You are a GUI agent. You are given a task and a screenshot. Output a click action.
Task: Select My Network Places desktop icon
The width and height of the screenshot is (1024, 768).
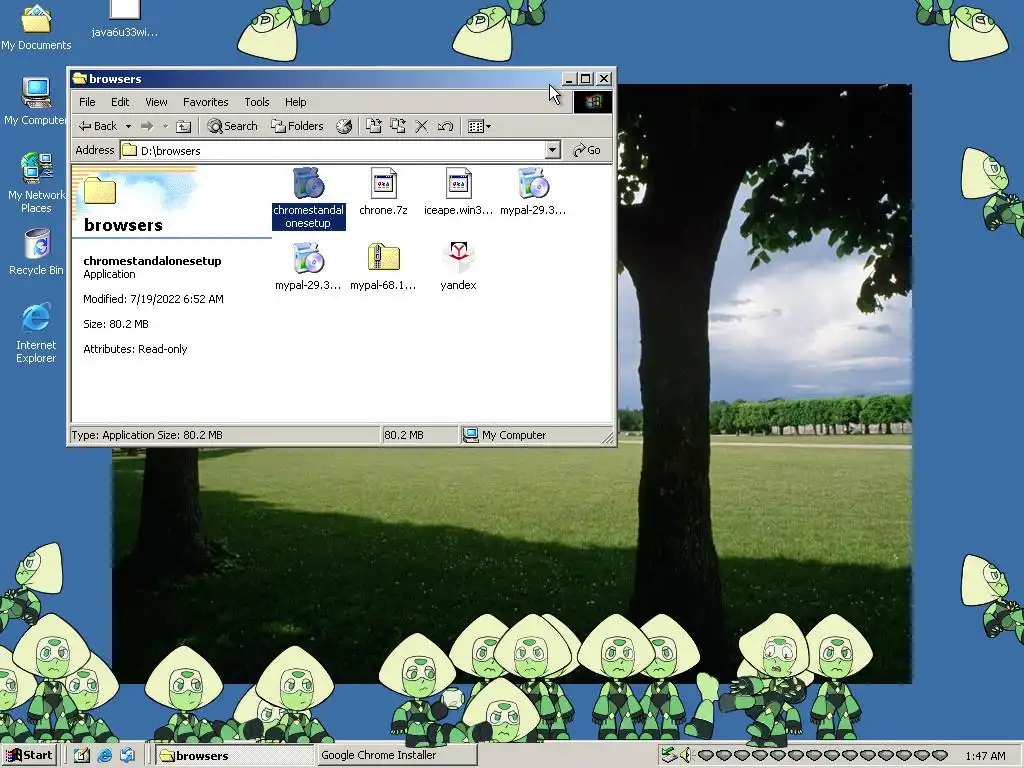36,184
